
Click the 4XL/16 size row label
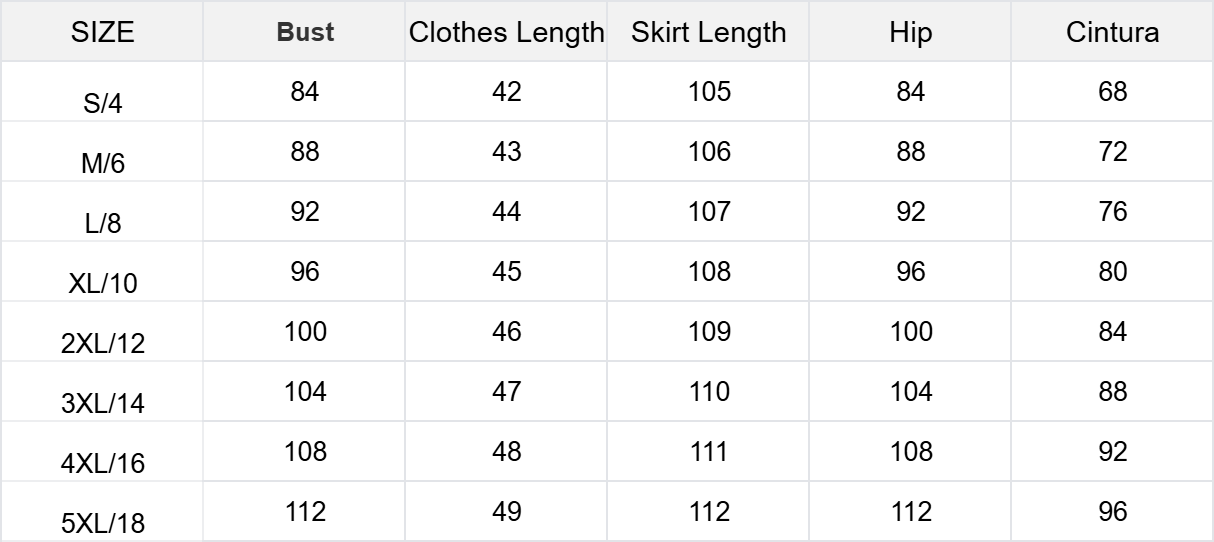[103, 464]
